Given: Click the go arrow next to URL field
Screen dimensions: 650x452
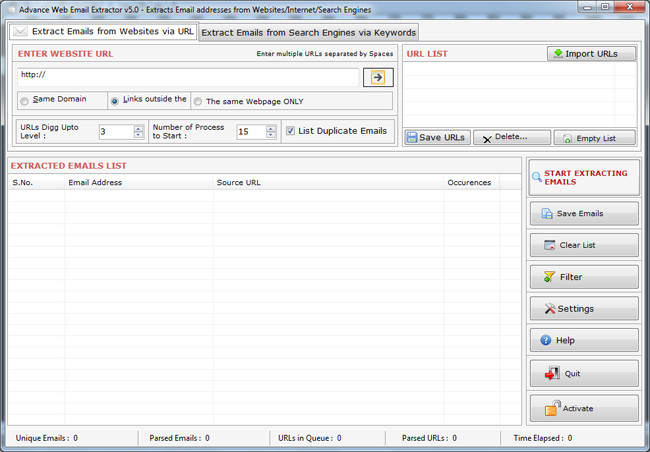Looking at the screenshot, I should pyautogui.click(x=378, y=78).
